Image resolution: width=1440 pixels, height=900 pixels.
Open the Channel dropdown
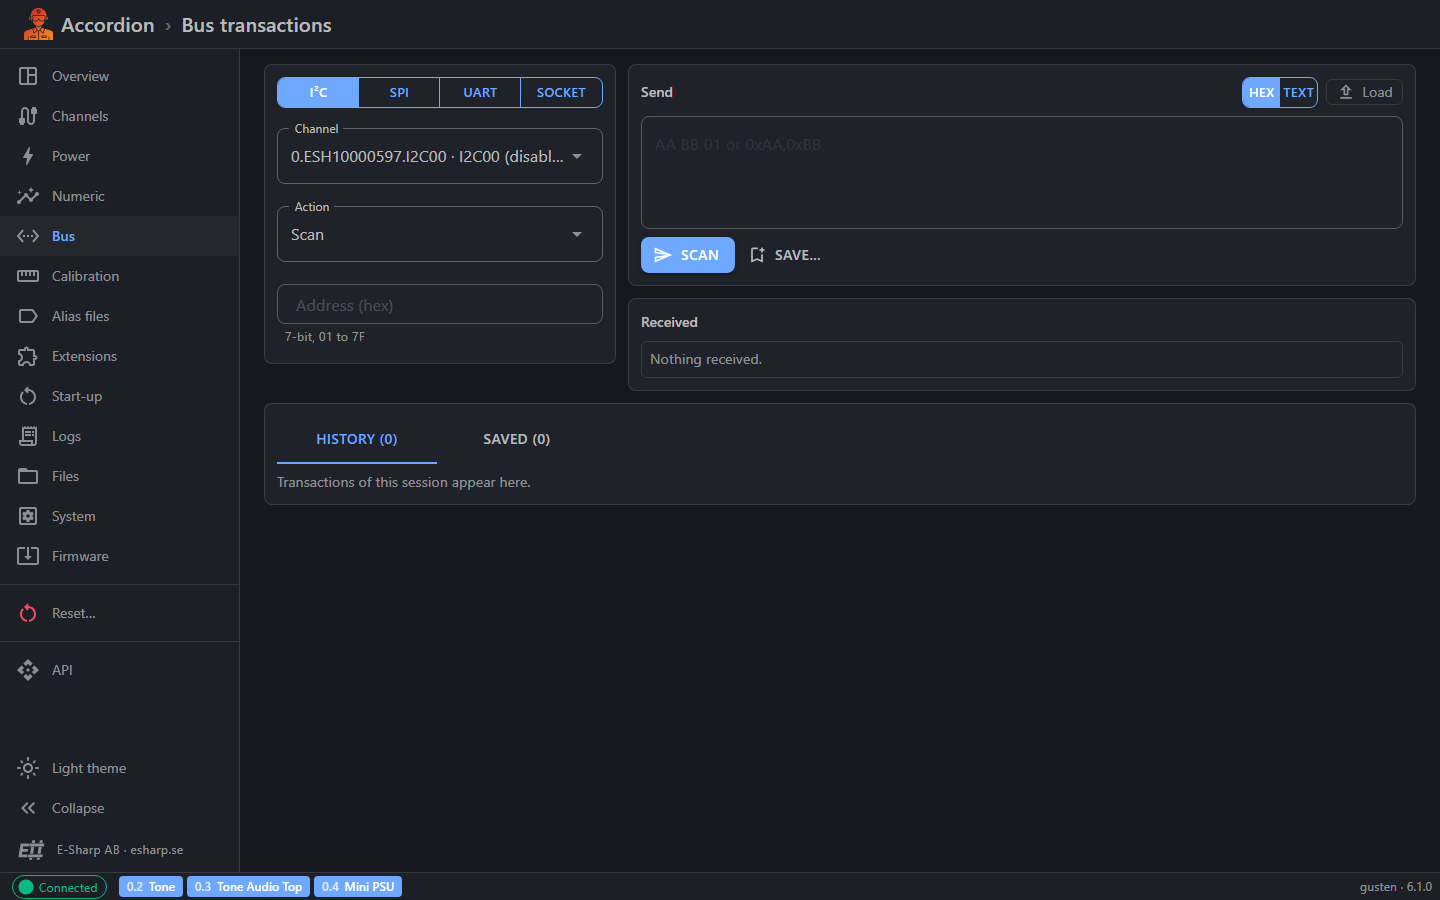[440, 156]
